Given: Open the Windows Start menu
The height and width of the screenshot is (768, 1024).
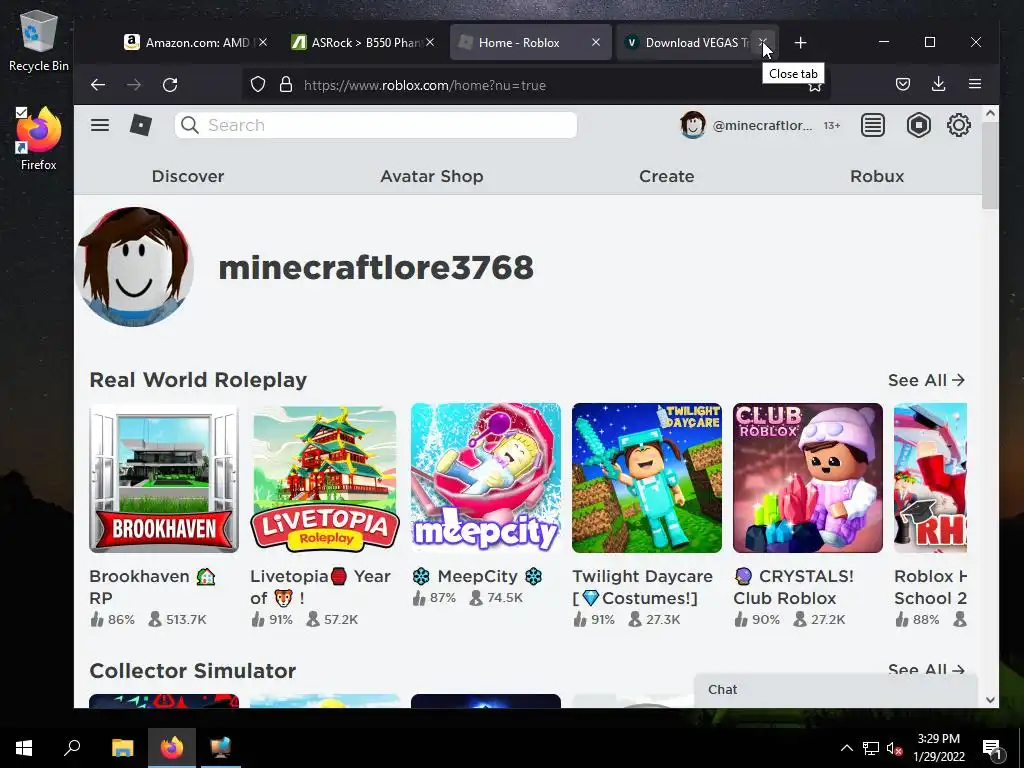Looking at the screenshot, I should tap(24, 748).
